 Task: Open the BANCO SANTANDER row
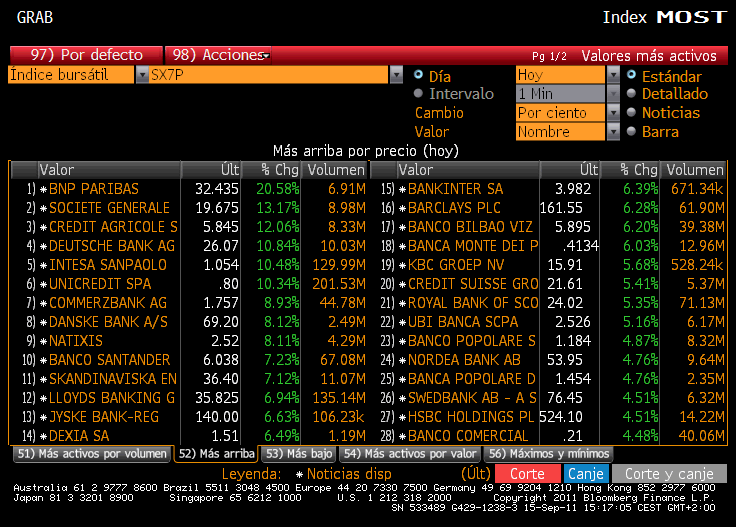click(189, 360)
